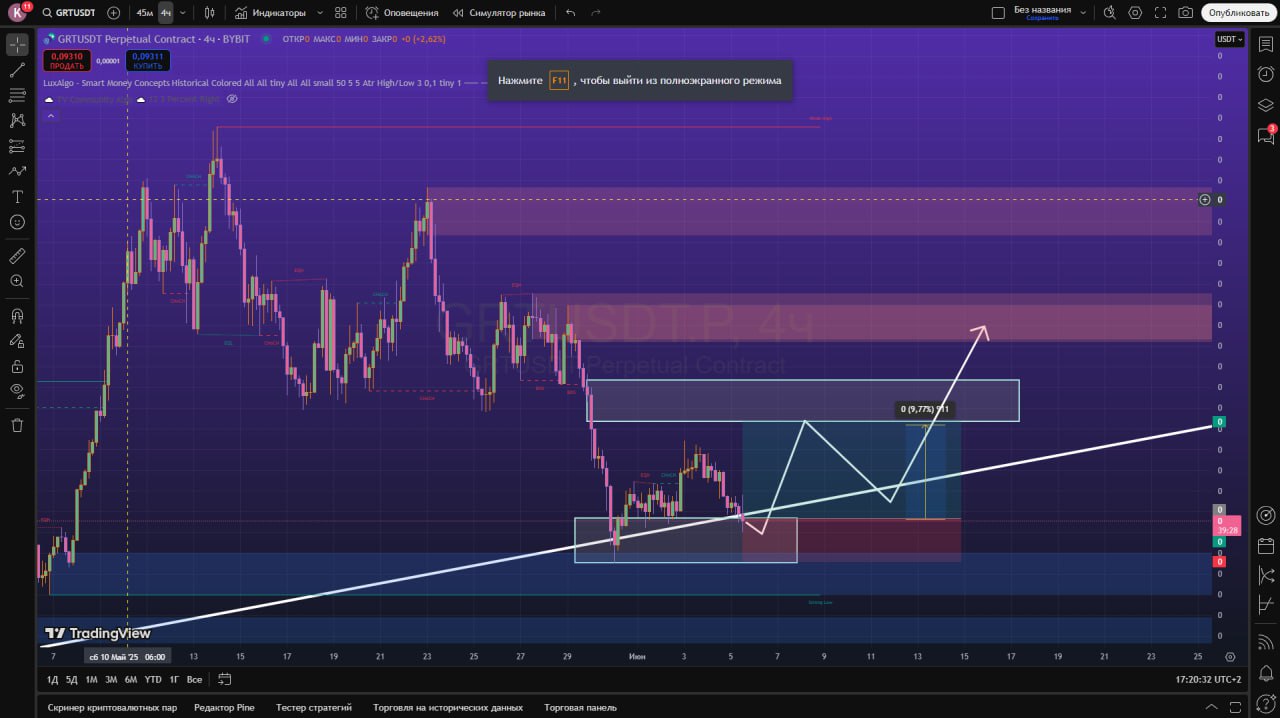The image size is (1280, 718).
Task: Open indicator templates grid icon
Action: [x=341, y=13]
